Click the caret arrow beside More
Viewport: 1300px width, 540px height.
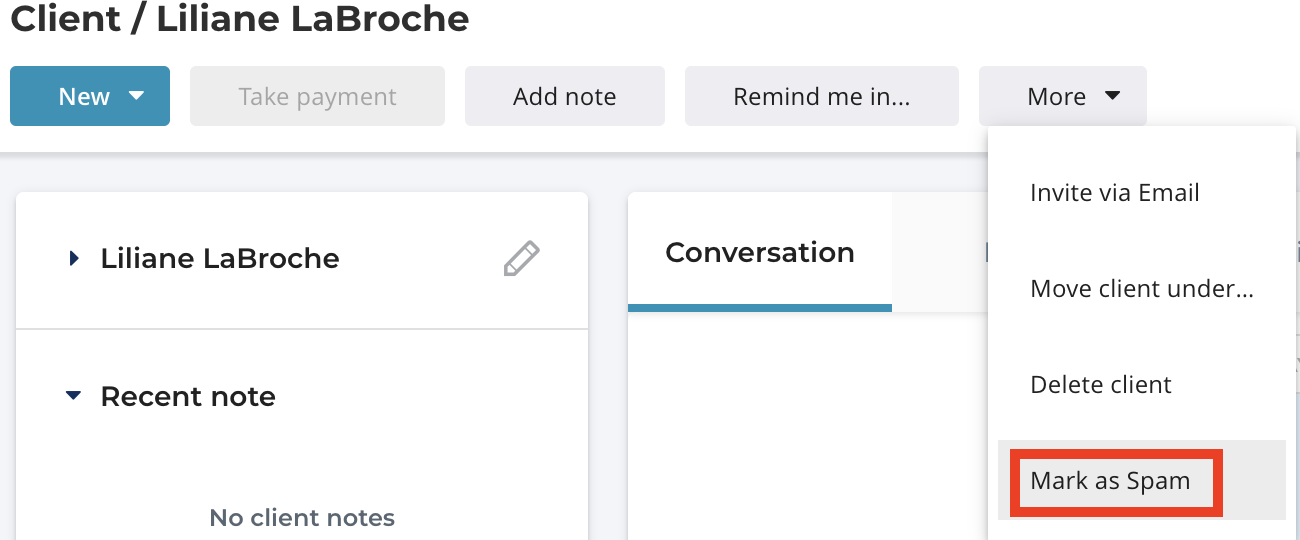pos(1112,96)
